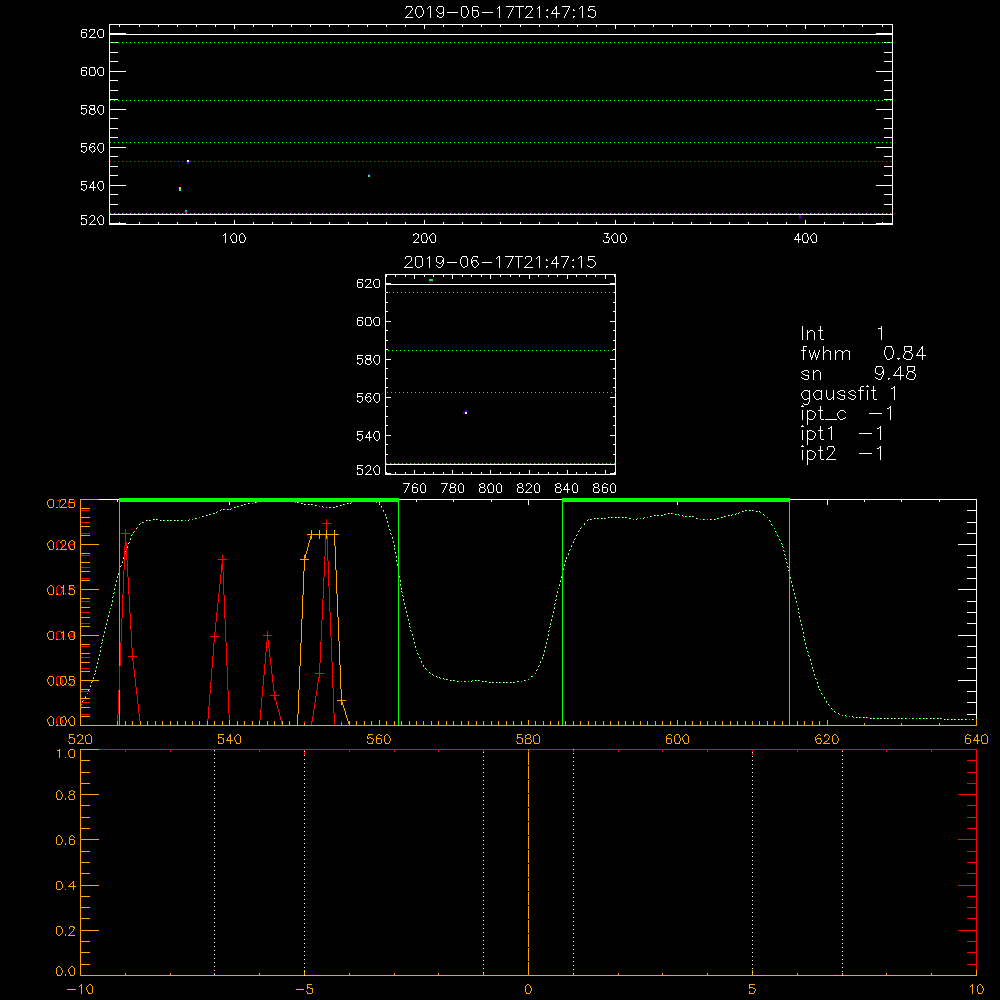Click the x-axis label 200 in the top plot
The width and height of the screenshot is (1000, 1000).
pos(424,239)
